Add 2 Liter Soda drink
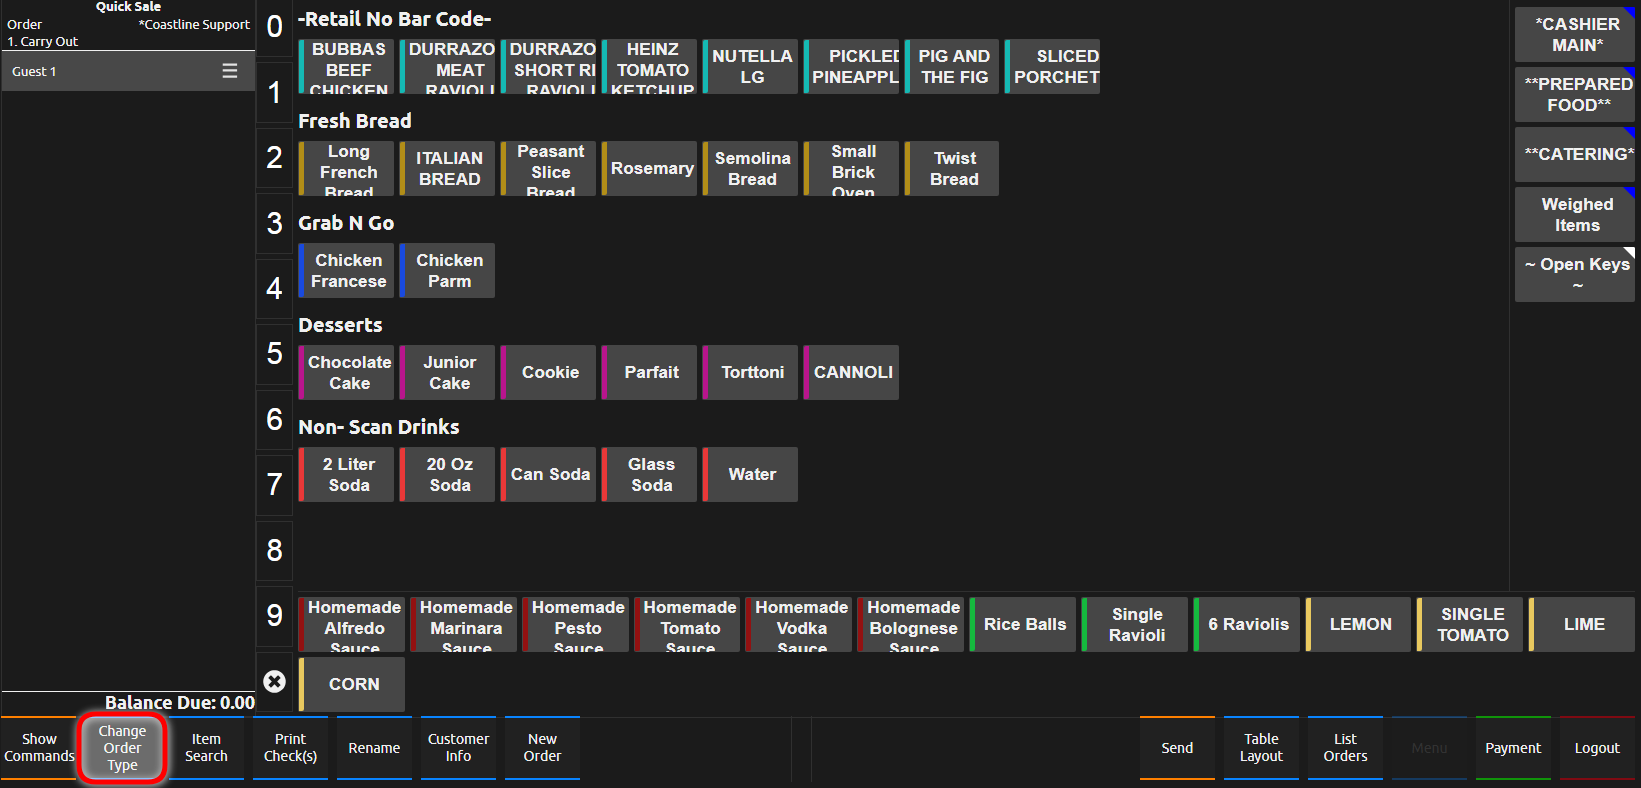The image size is (1641, 788). [346, 474]
